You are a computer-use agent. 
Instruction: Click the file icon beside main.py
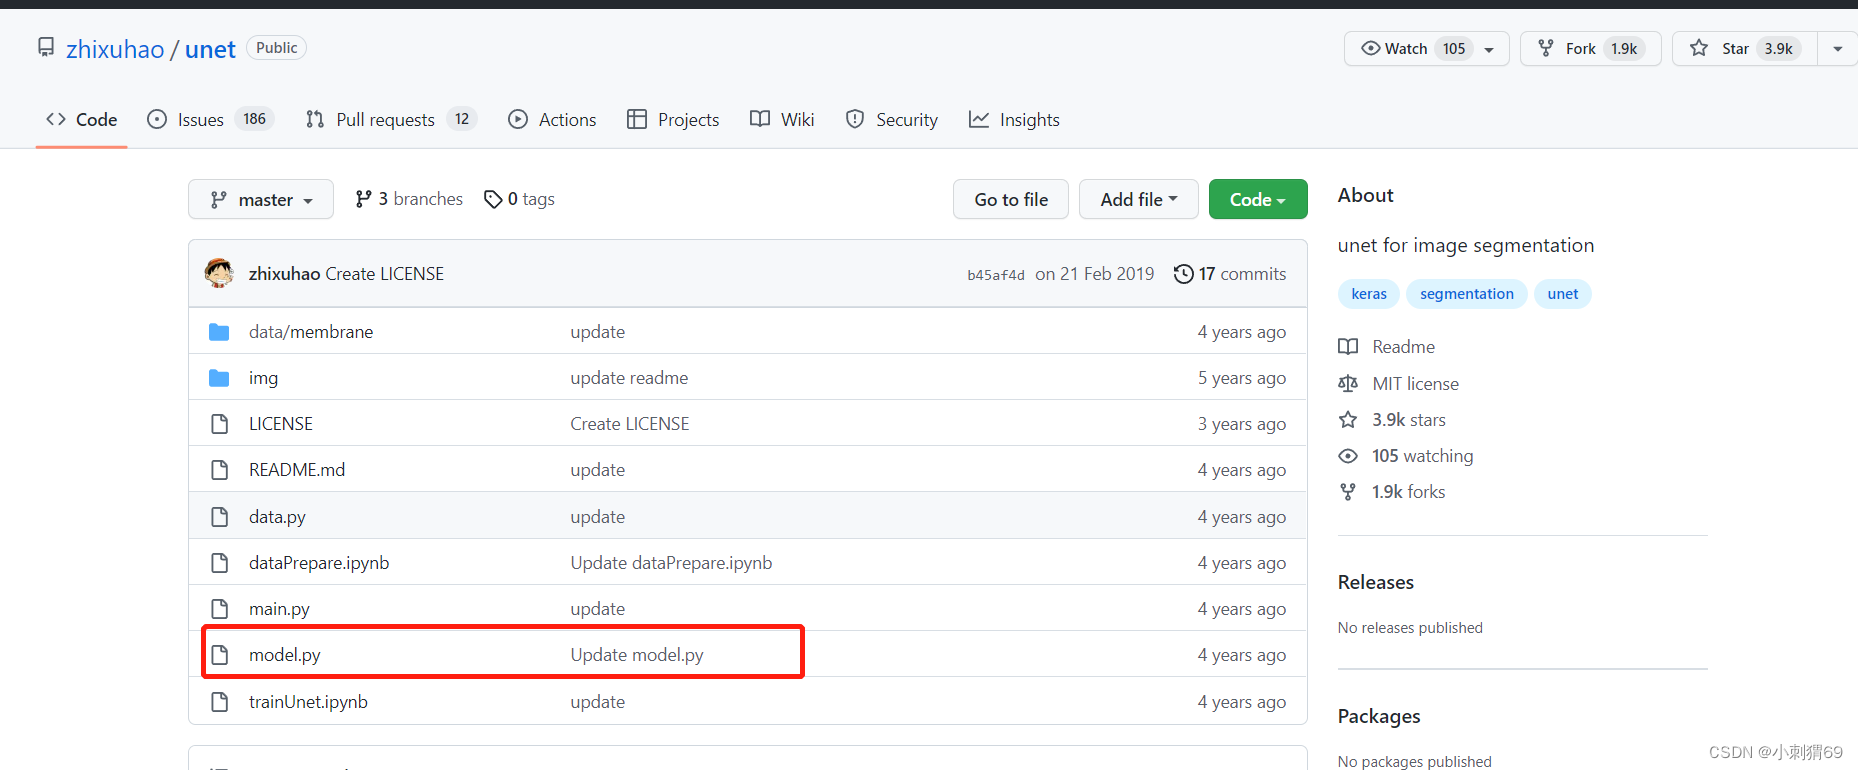(x=220, y=609)
